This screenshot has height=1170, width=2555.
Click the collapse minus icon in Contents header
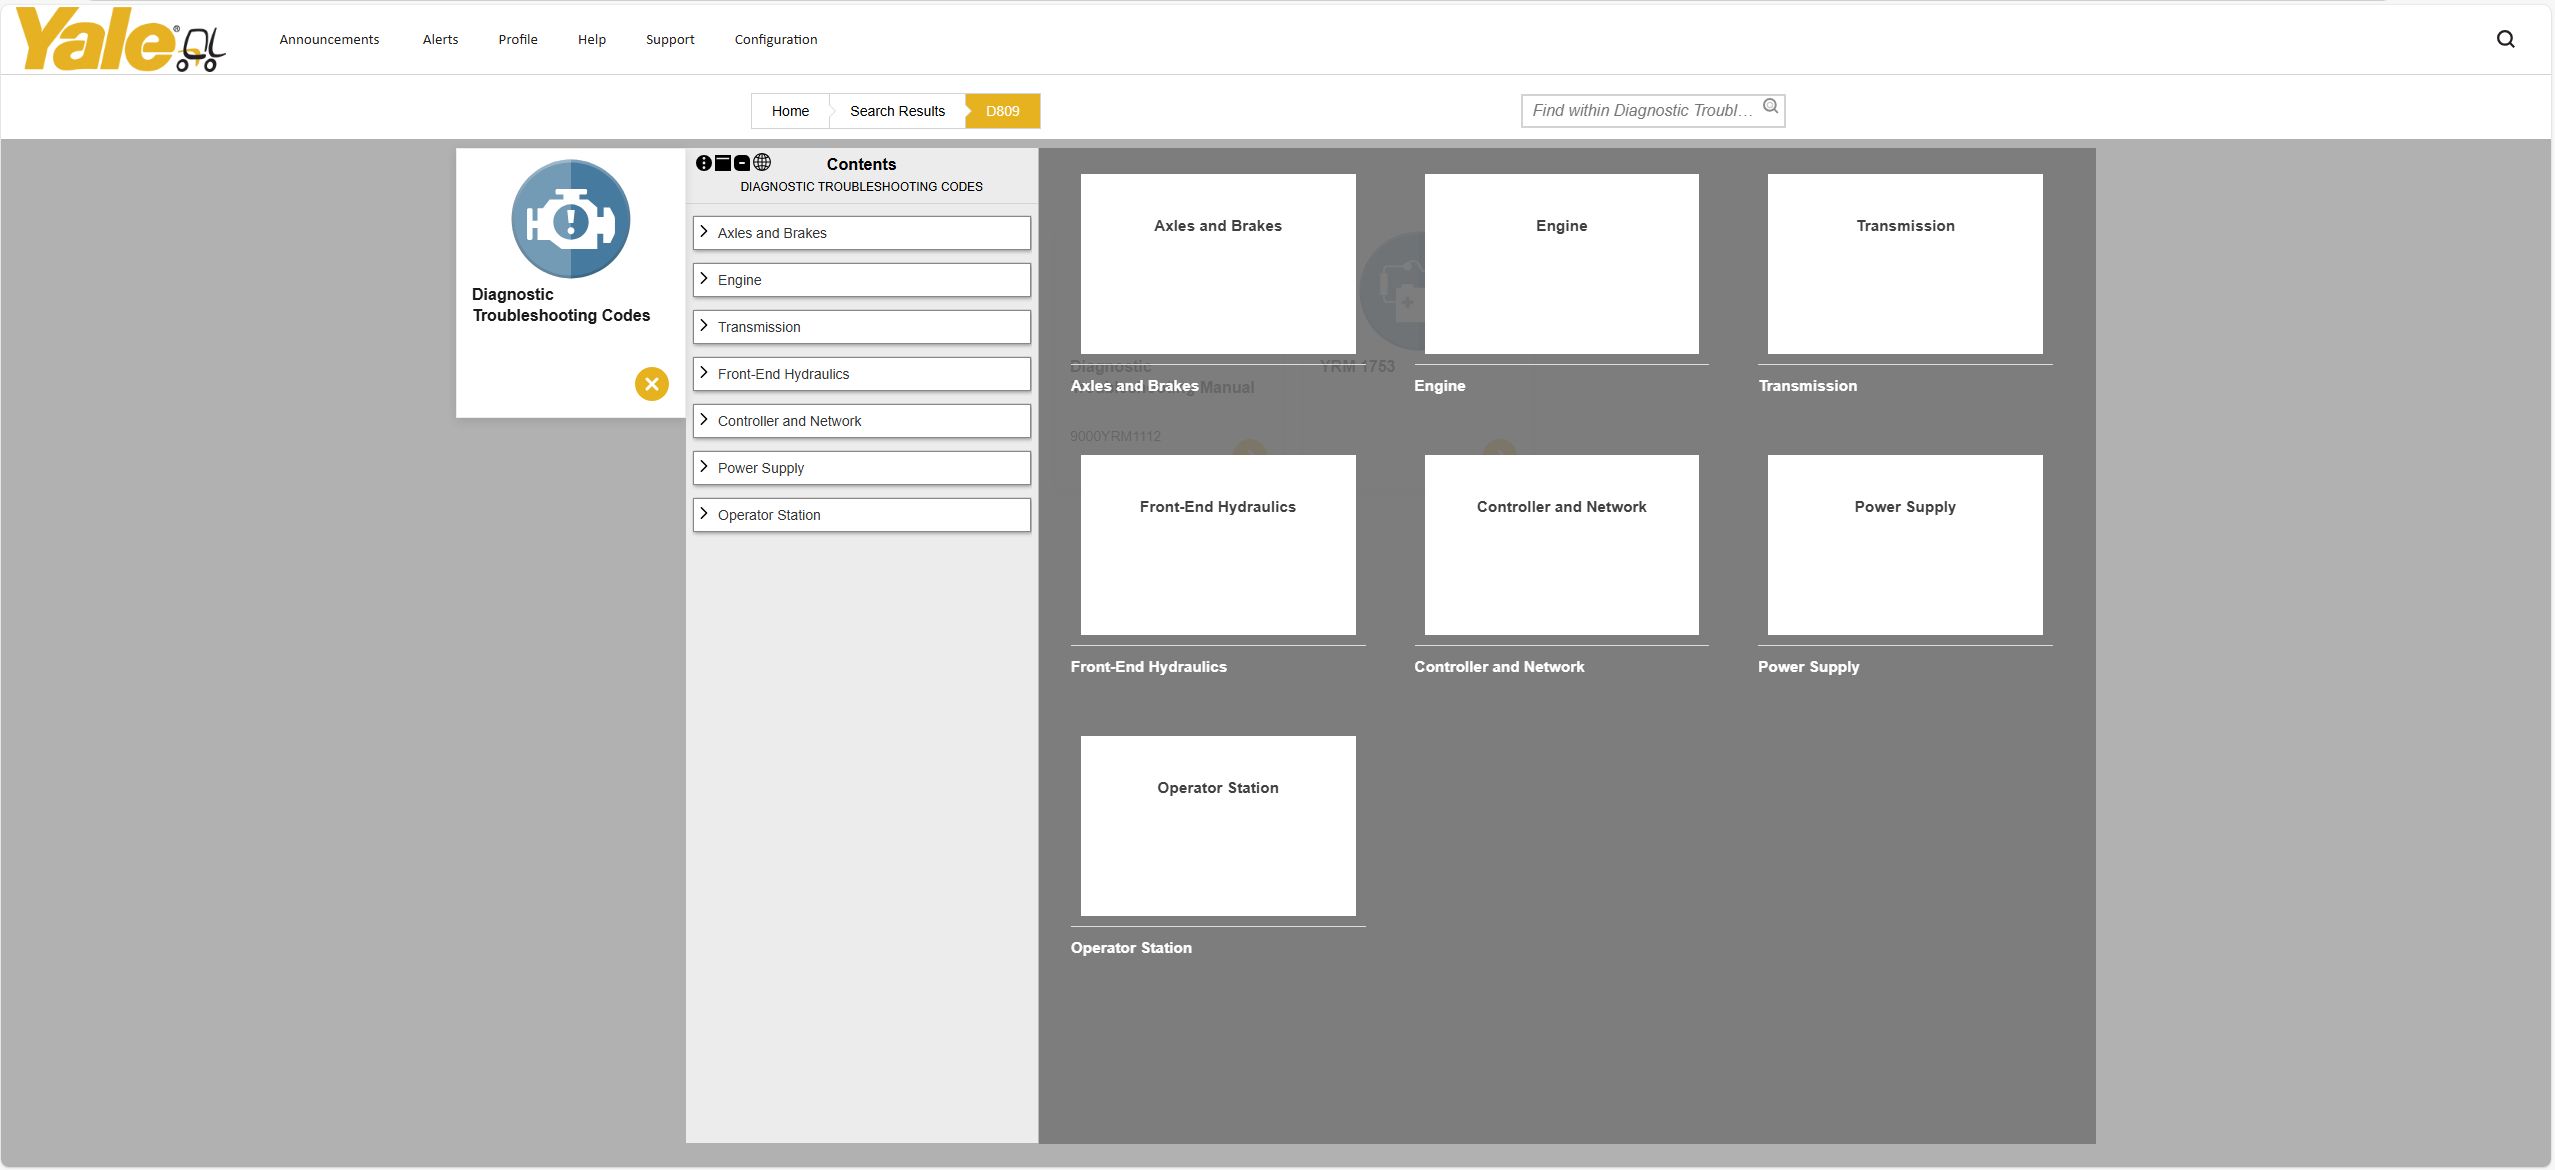click(x=742, y=163)
